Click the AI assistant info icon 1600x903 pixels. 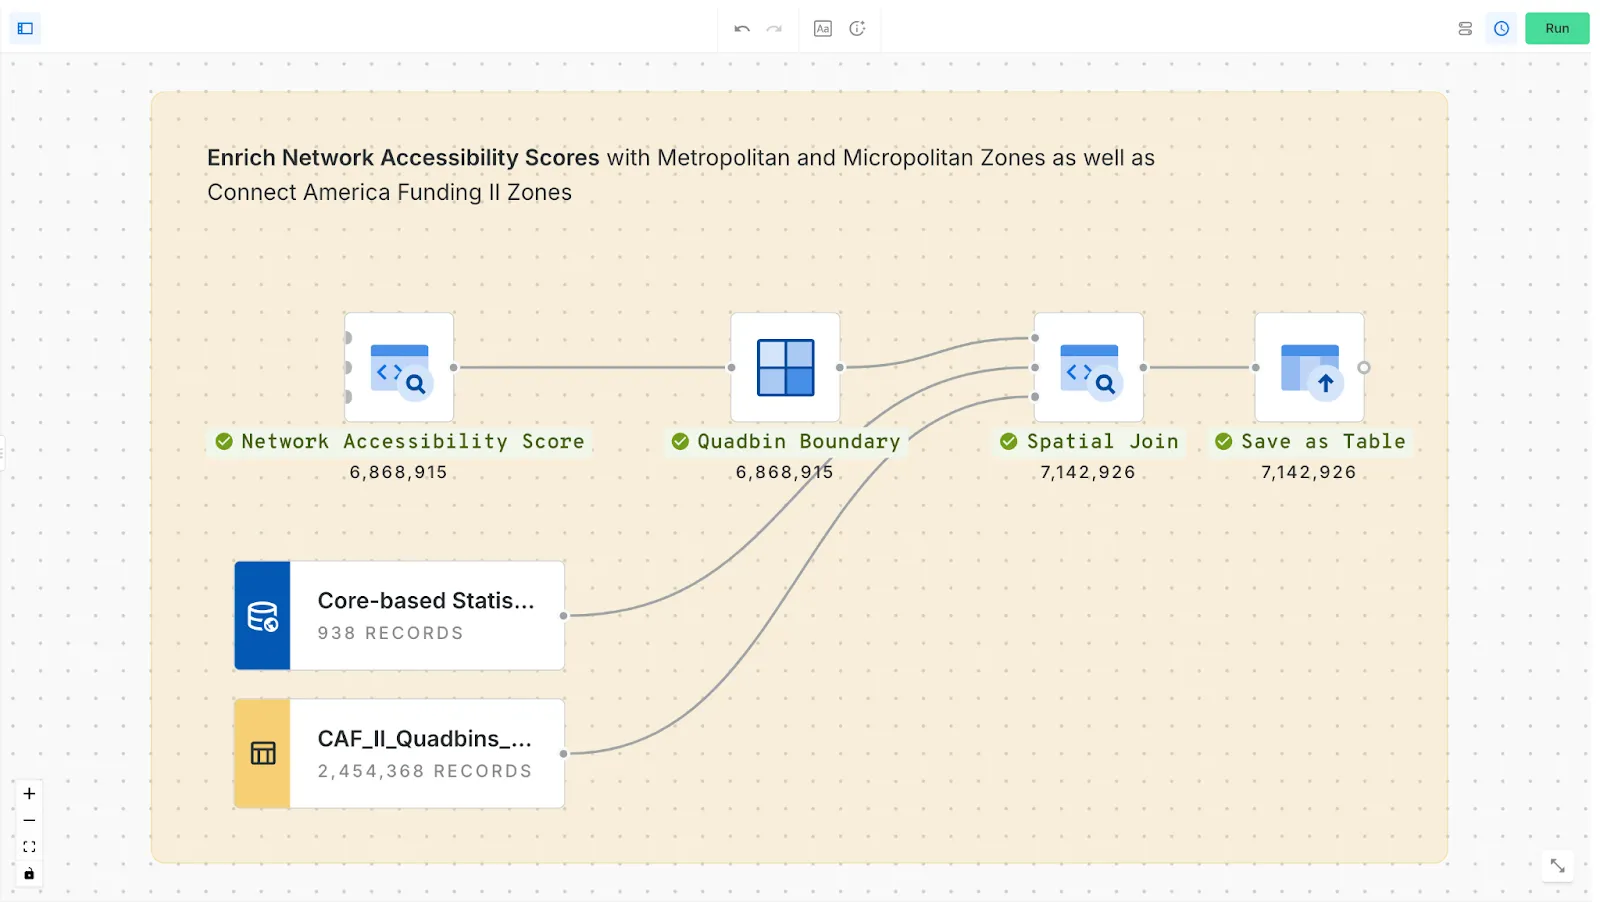pyautogui.click(x=857, y=28)
